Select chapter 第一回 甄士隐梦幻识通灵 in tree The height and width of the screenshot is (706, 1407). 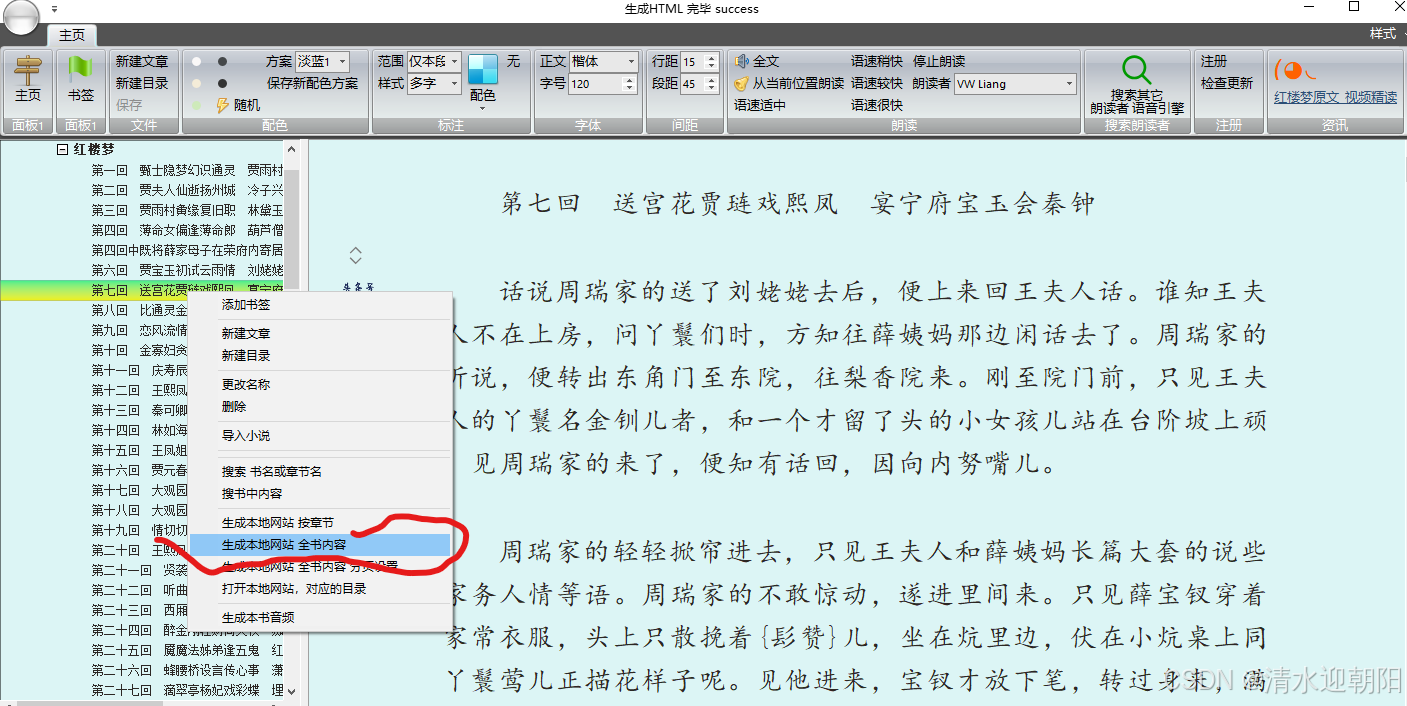pyautogui.click(x=188, y=170)
